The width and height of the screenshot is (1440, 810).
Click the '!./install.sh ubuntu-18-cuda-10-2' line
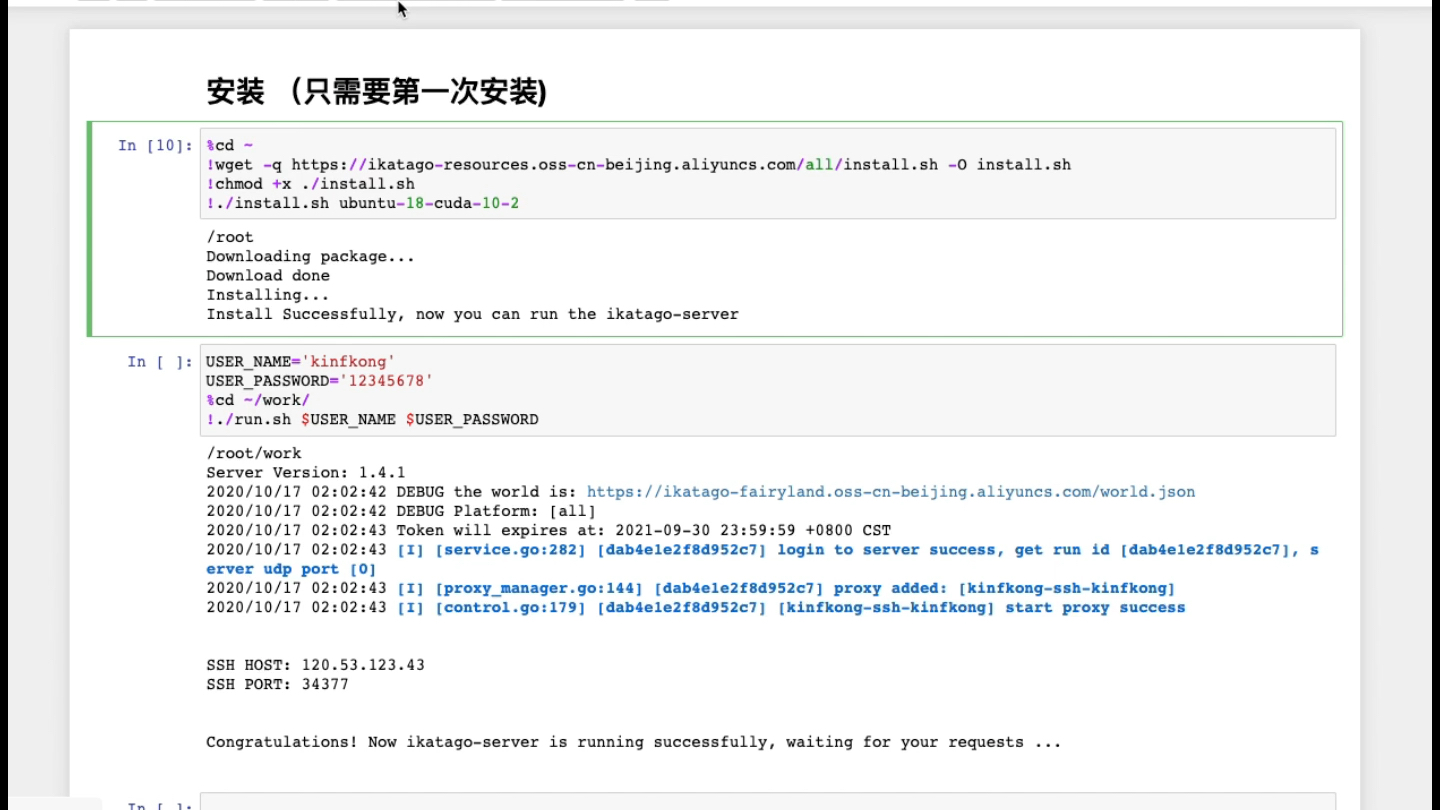[363, 203]
